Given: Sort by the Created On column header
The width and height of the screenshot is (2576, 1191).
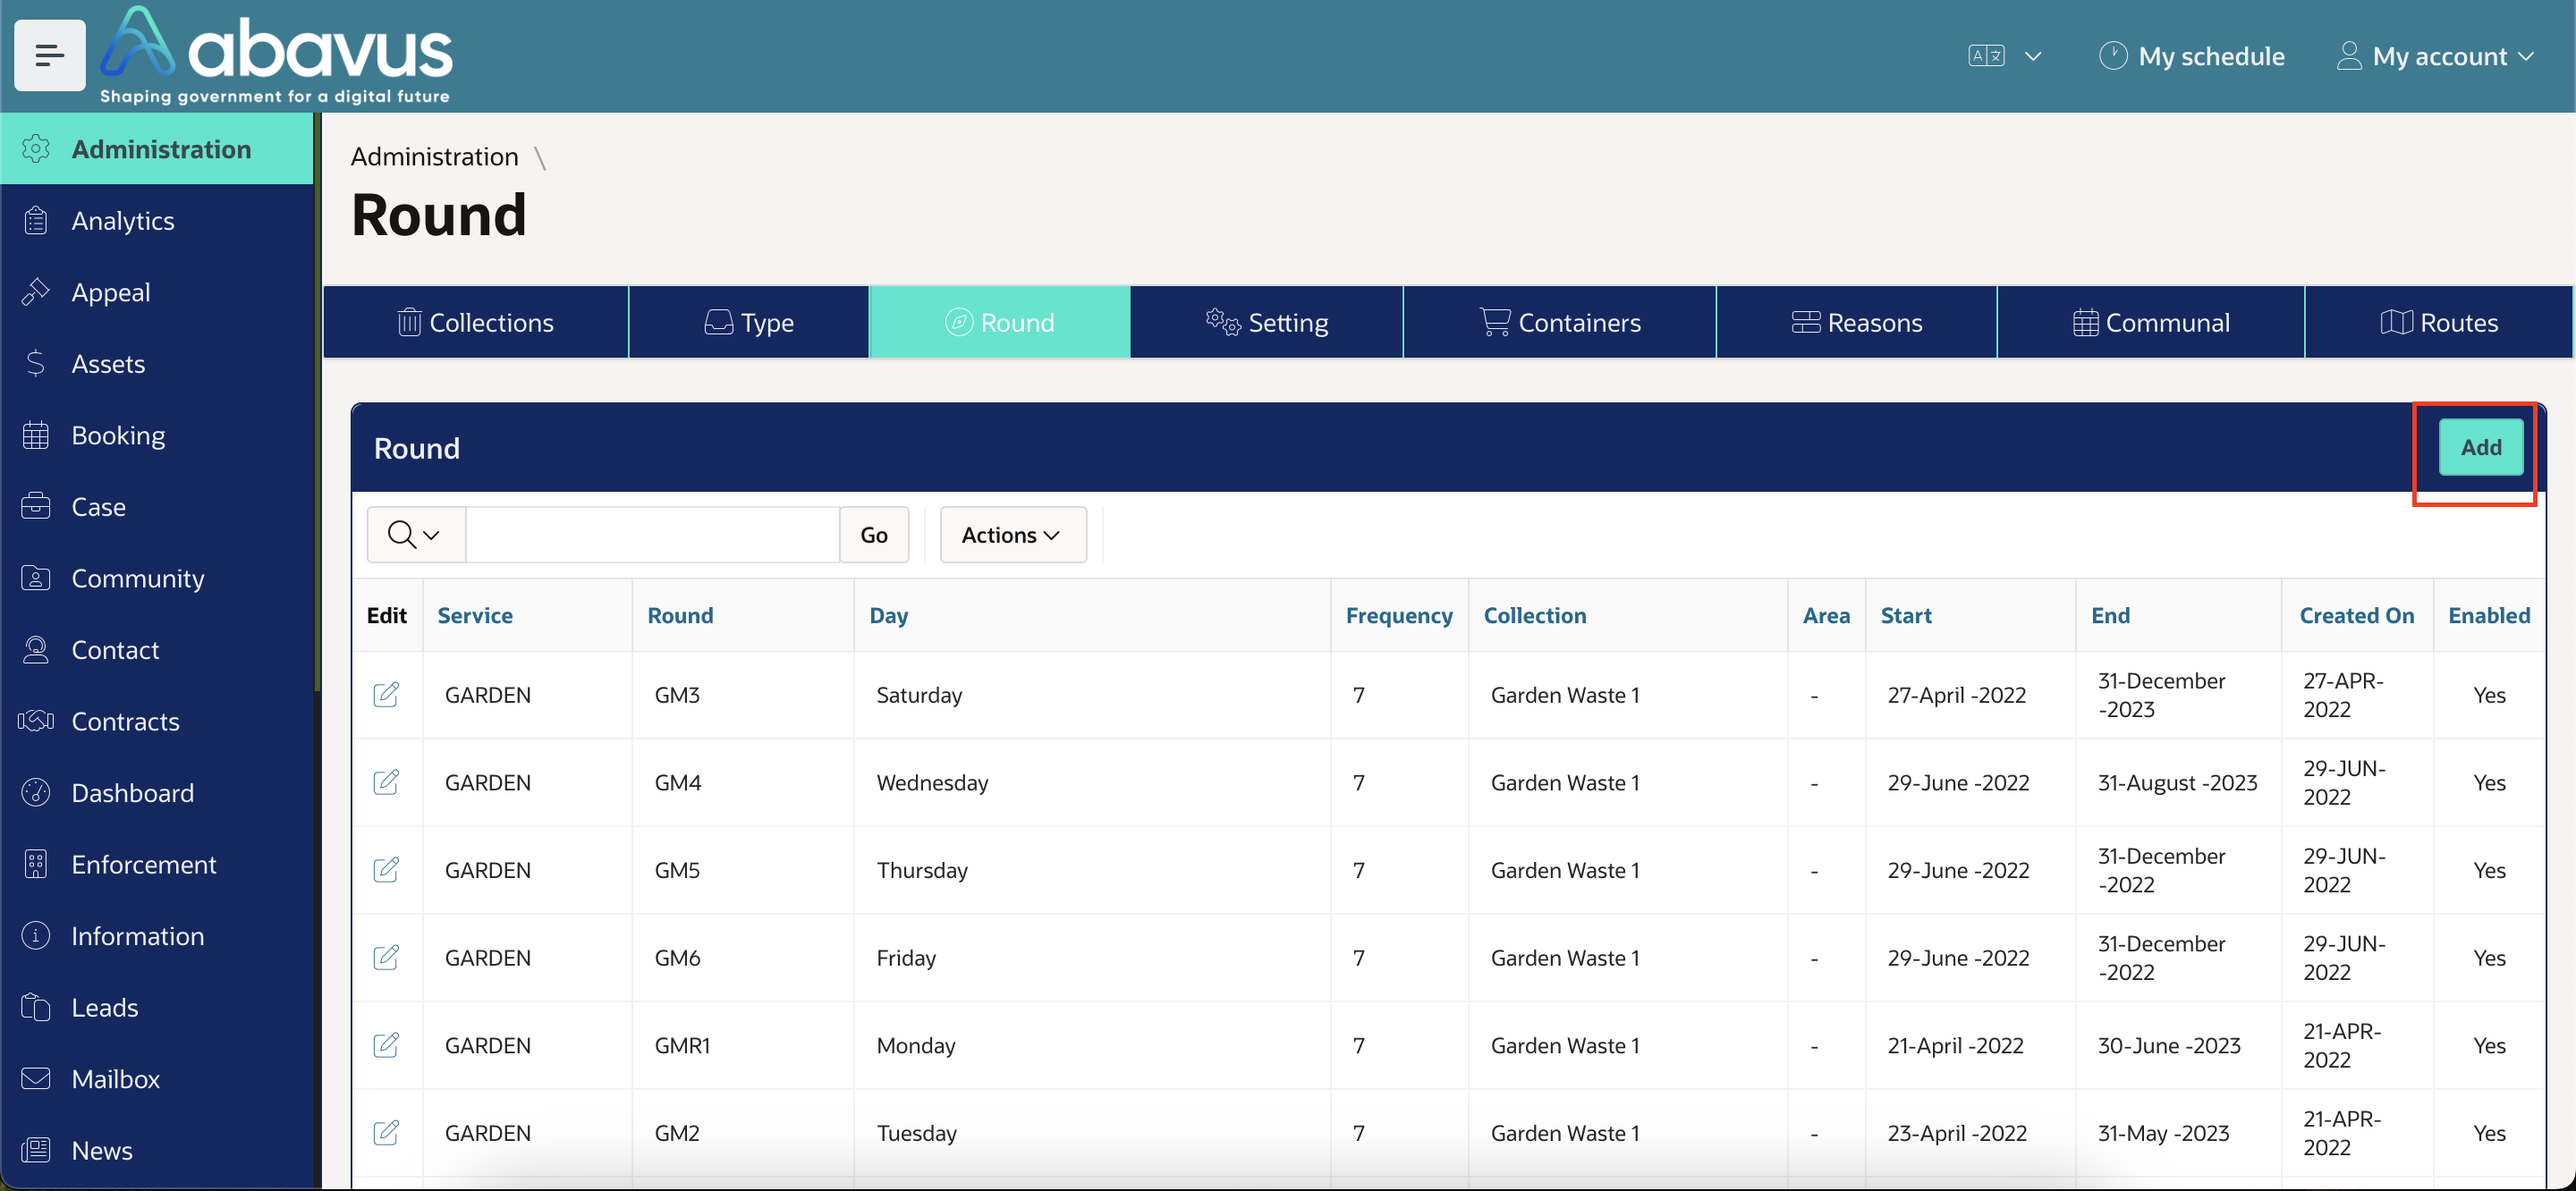Looking at the screenshot, I should pos(2356,615).
